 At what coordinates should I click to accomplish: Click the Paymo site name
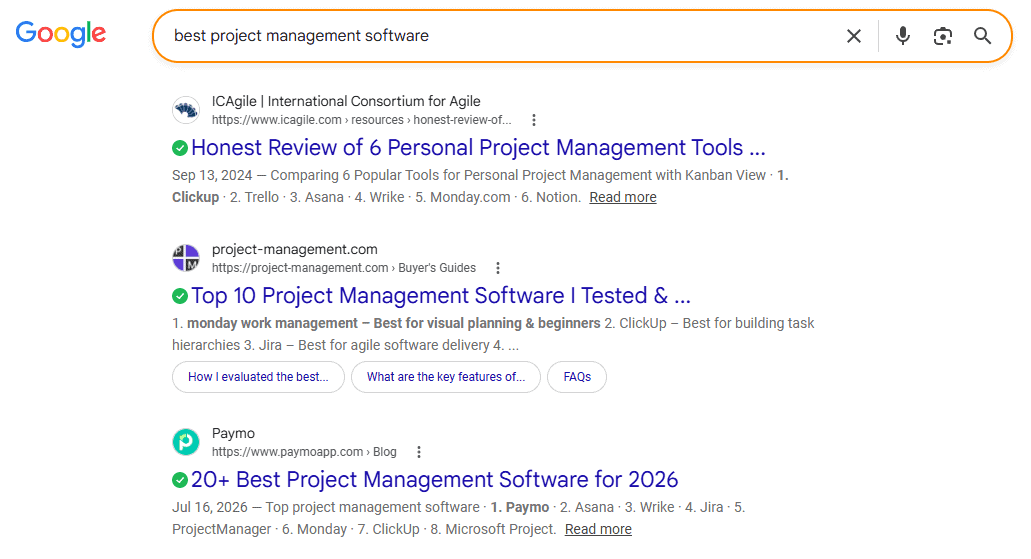233,433
